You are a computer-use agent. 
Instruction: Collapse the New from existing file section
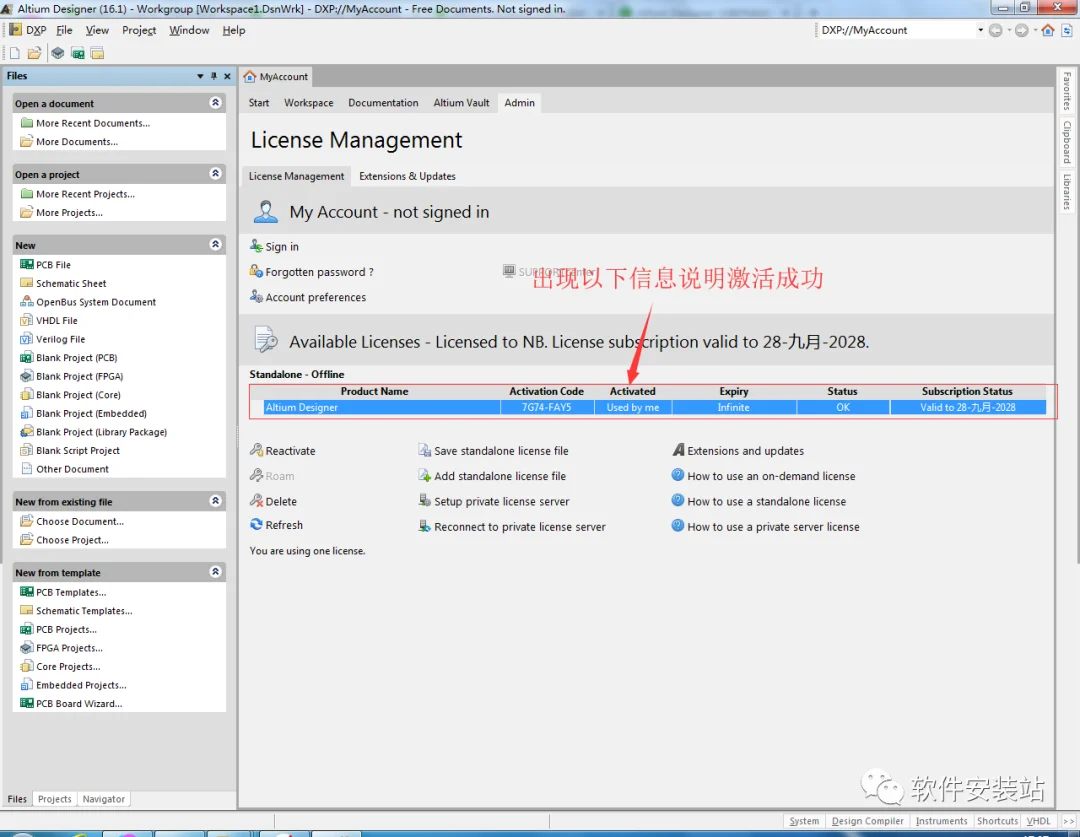216,501
